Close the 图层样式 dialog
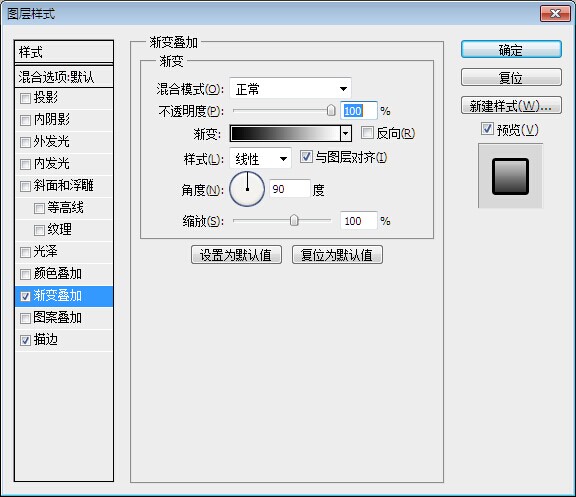 (555, 14)
